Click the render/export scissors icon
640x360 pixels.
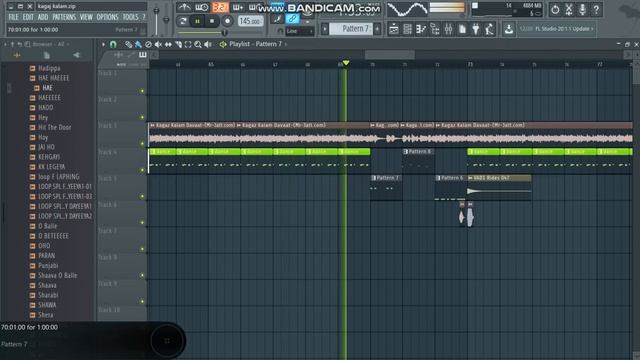tap(569, 9)
